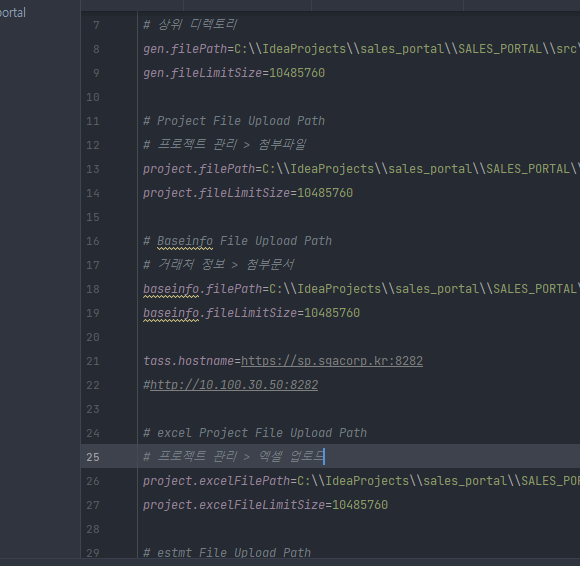Screen dimensions: 580x566
Task: Click line number 18 in the gutter
Action: [93, 289]
